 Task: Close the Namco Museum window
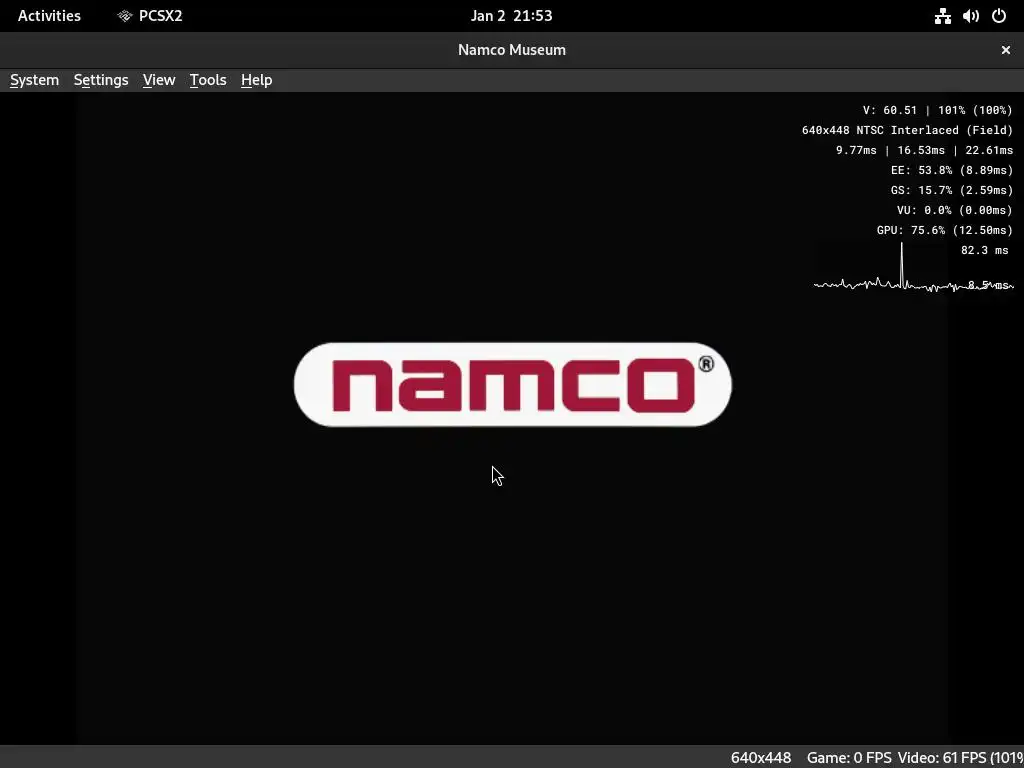[x=1006, y=50]
